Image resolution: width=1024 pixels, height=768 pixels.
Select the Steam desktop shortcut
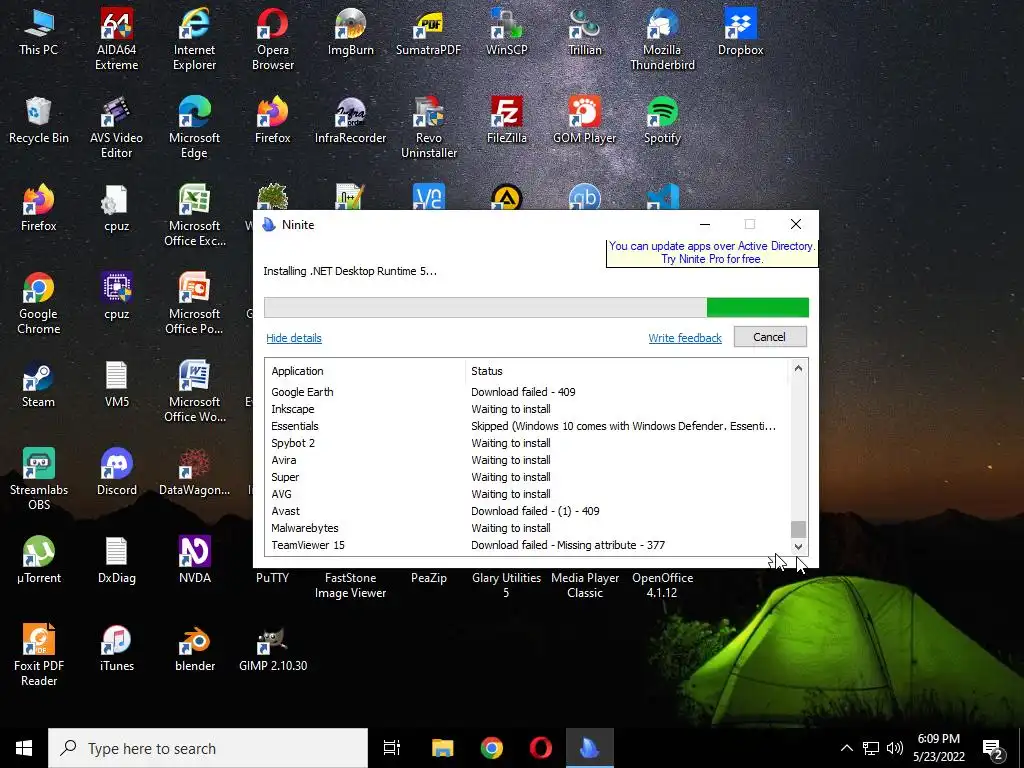pos(39,385)
